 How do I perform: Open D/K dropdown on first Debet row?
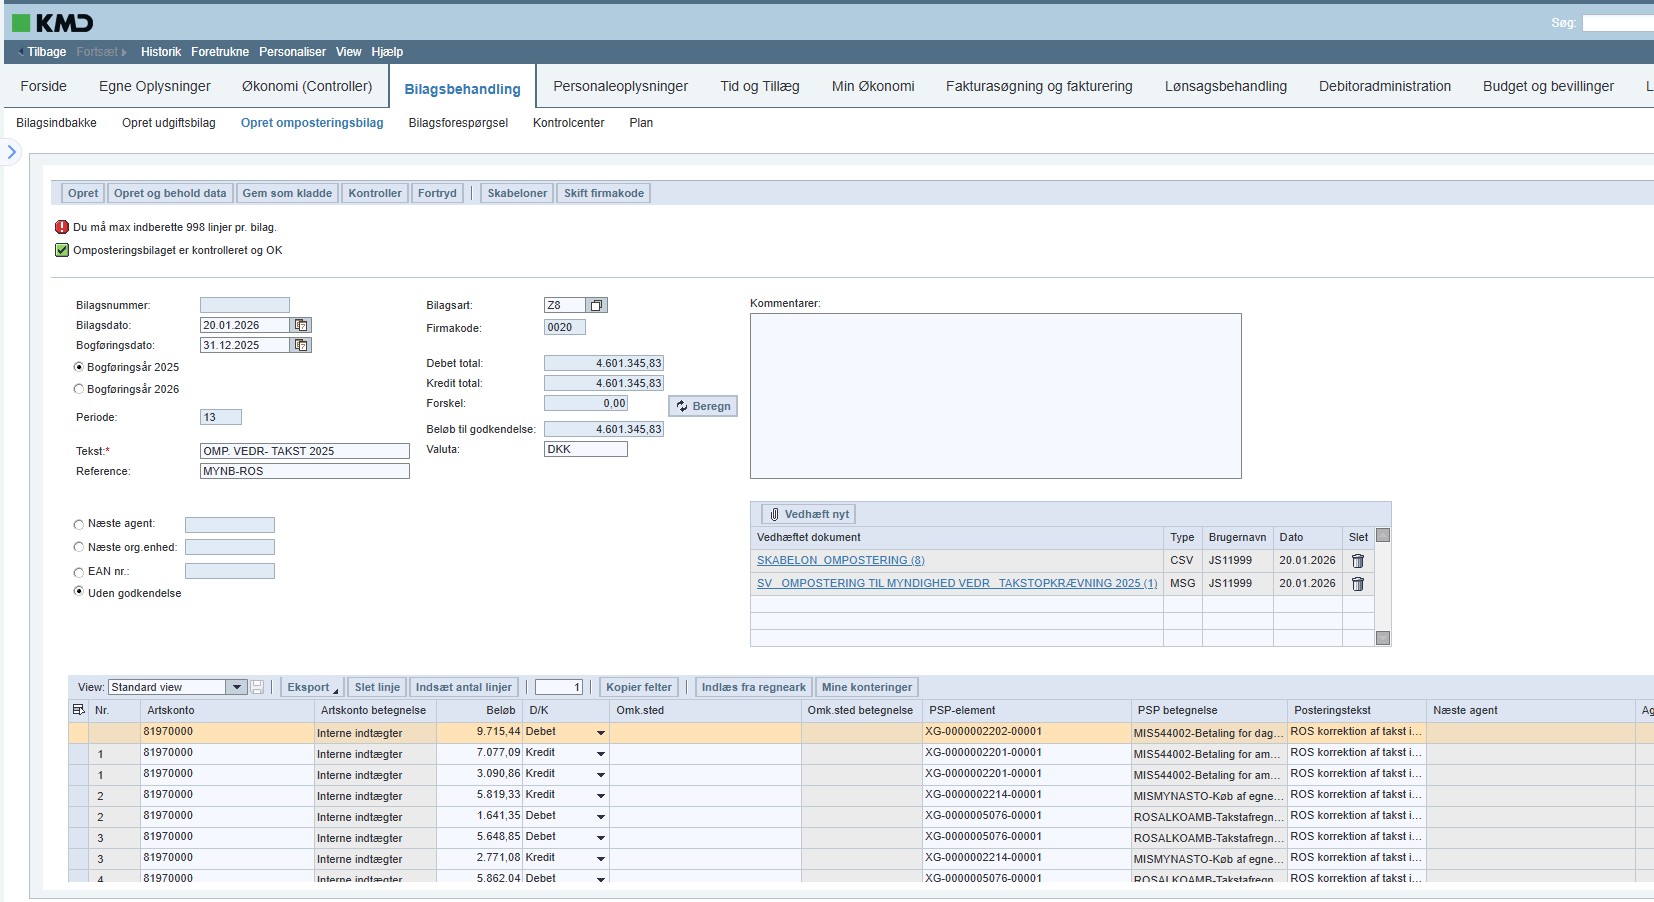[x=600, y=733]
